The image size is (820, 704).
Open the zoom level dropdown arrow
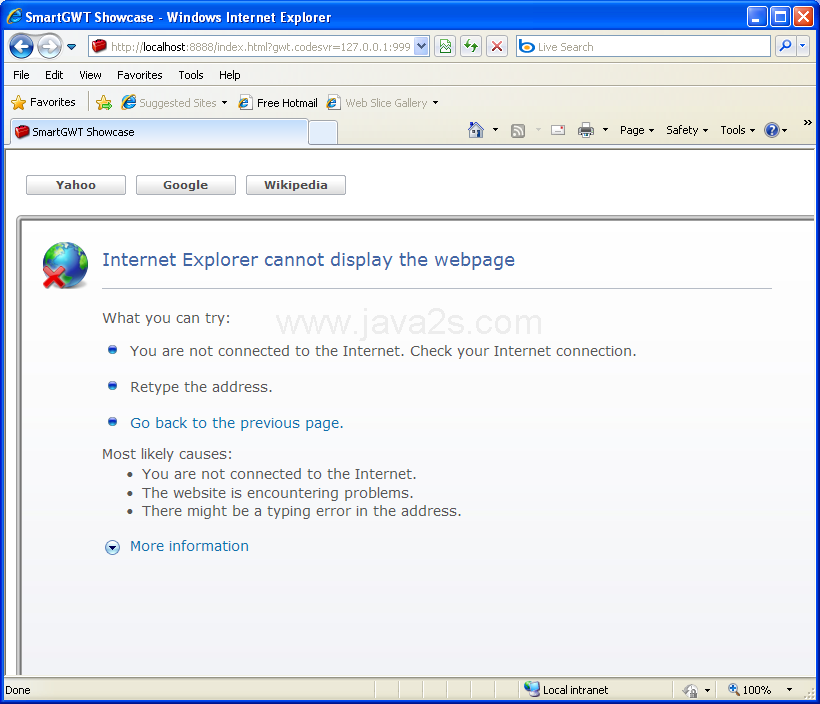790,690
